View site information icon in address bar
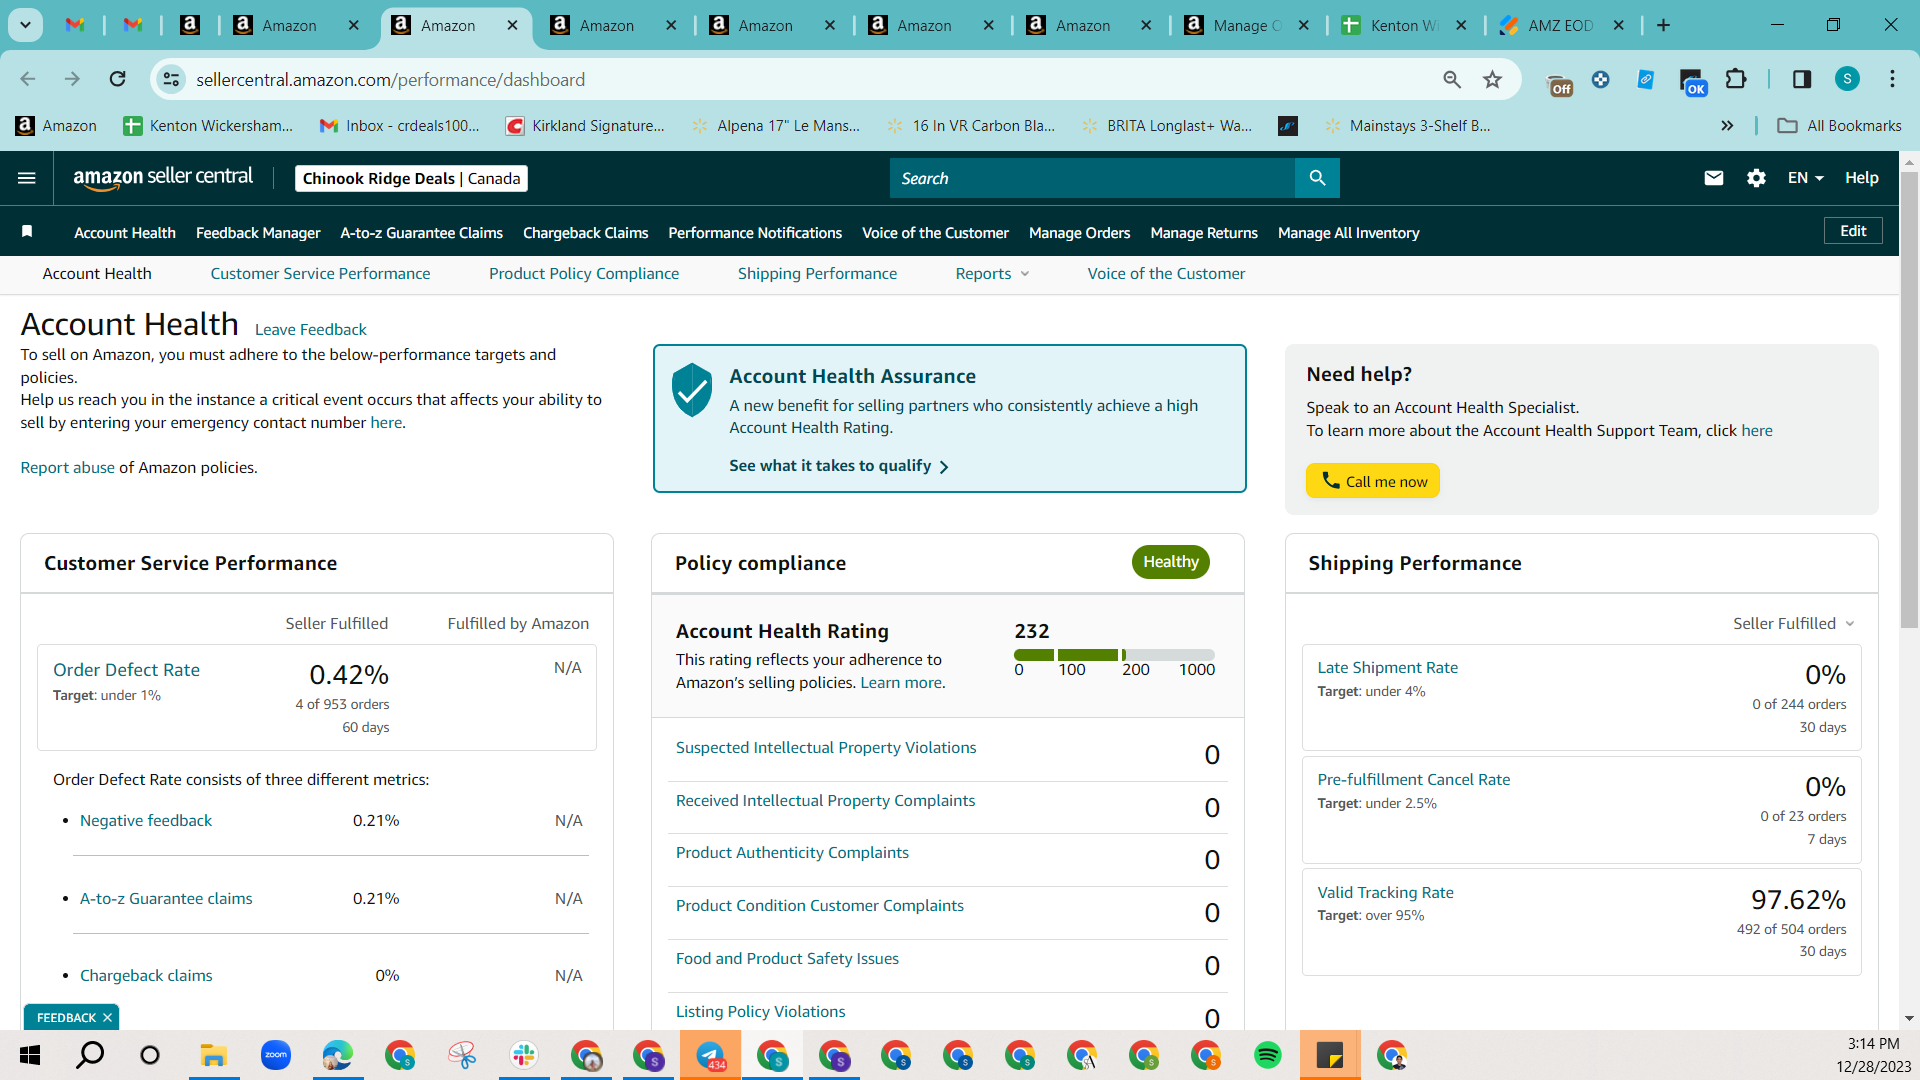 tap(172, 79)
